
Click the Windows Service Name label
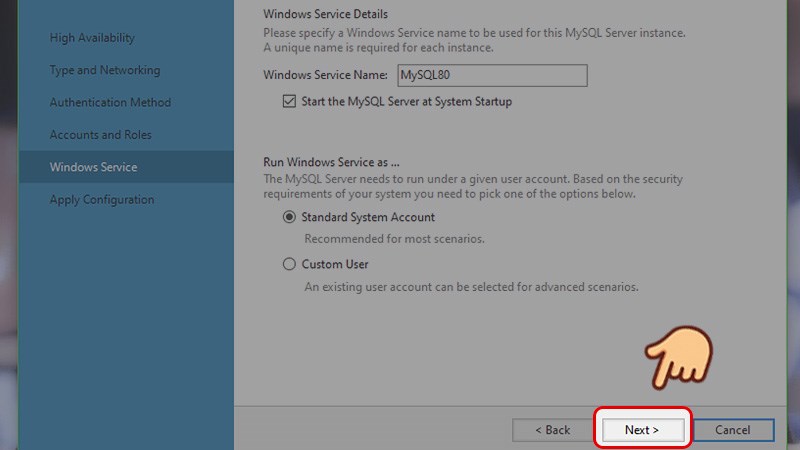tap(325, 75)
